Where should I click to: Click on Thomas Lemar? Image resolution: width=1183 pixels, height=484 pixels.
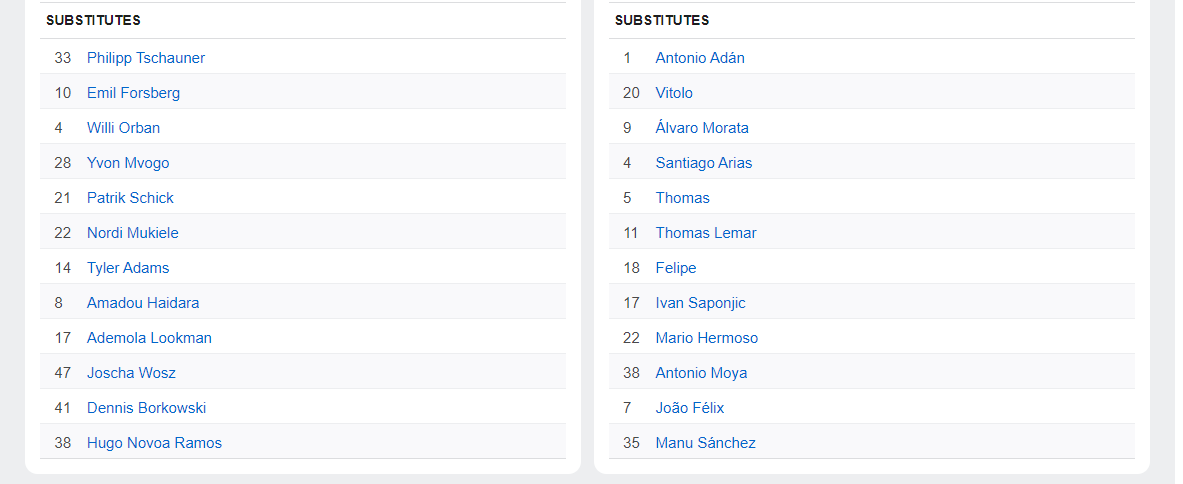[706, 233]
